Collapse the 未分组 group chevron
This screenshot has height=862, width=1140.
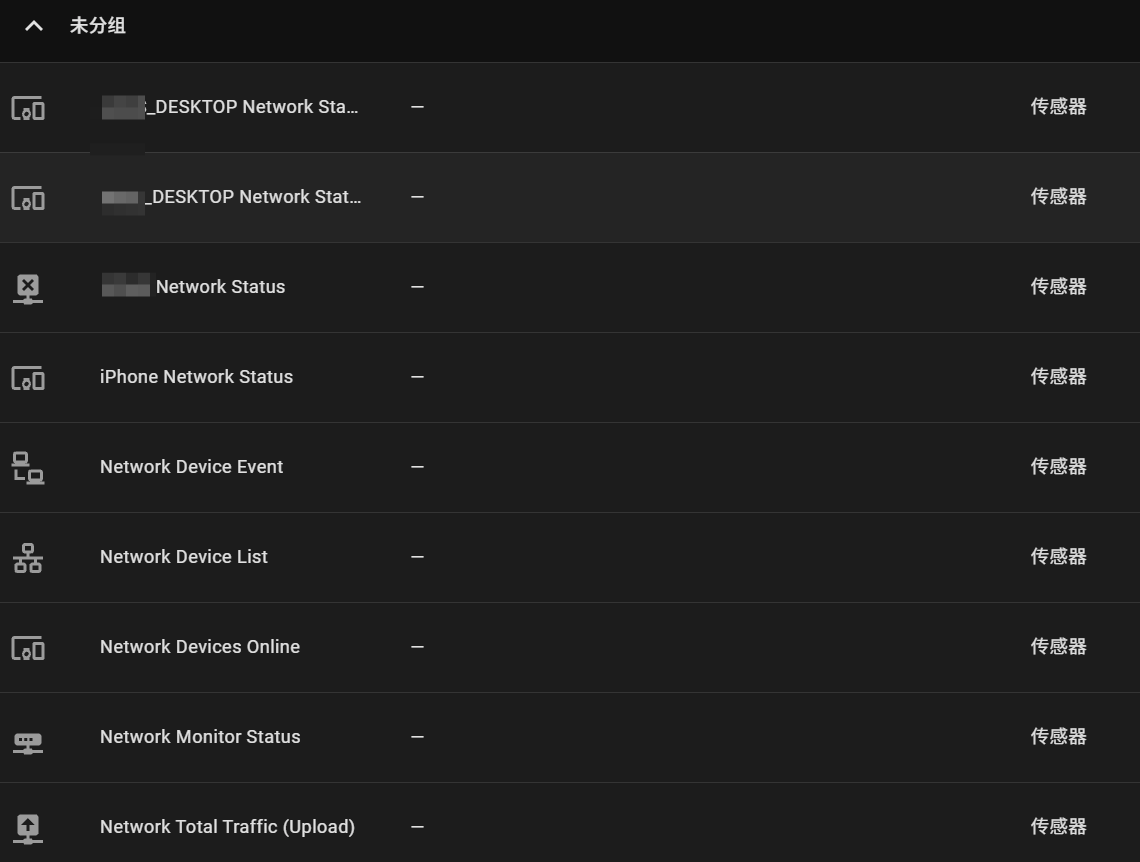tap(33, 26)
